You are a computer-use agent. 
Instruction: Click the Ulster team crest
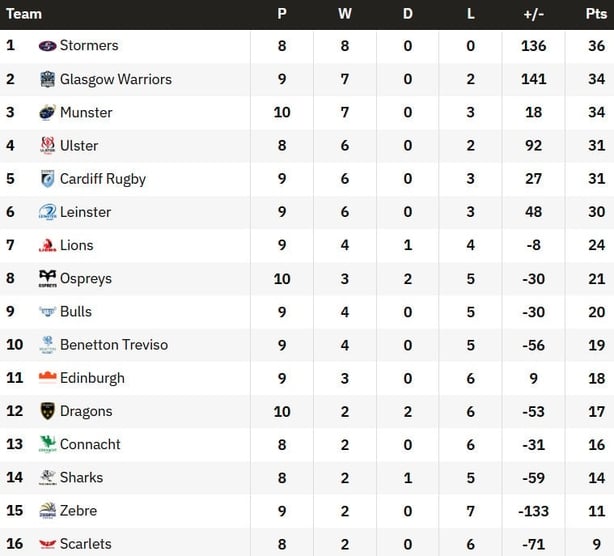tap(47, 146)
